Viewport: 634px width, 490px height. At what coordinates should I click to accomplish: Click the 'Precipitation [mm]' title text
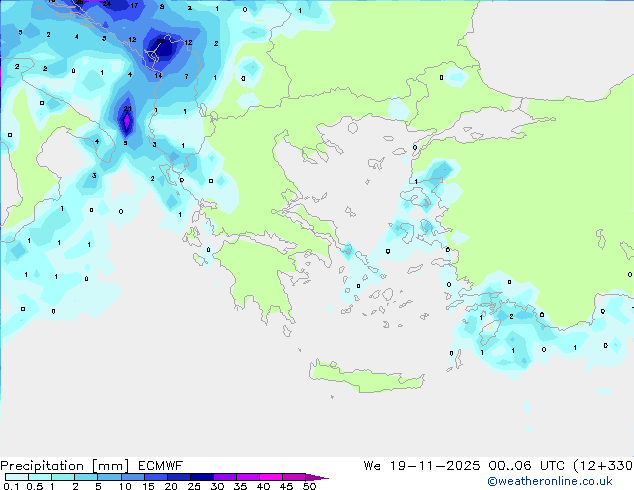[x=65, y=466]
